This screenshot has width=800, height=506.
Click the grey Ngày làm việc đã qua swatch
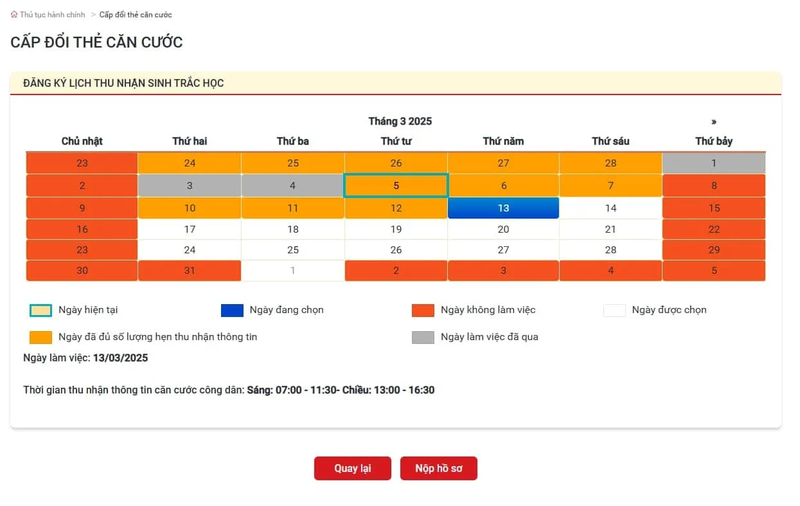(423, 337)
